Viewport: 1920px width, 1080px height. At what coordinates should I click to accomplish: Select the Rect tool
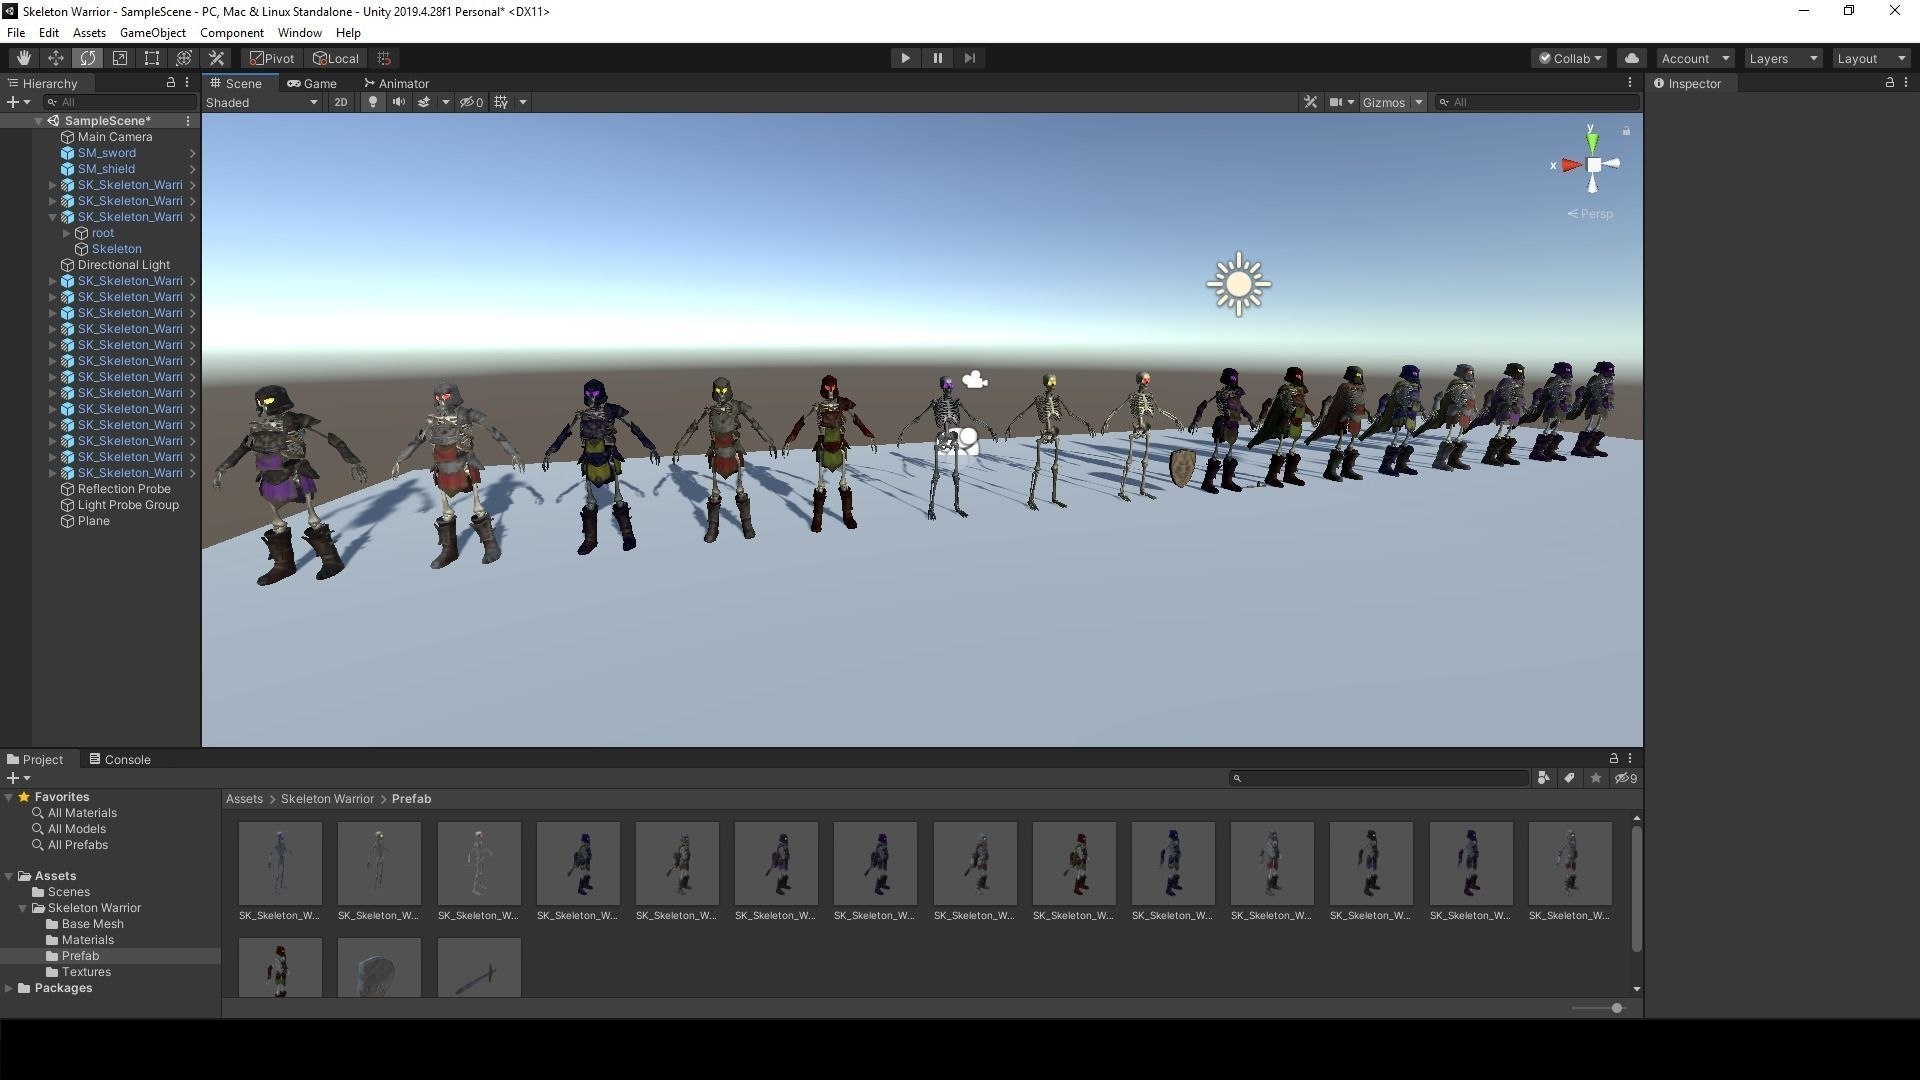coord(151,58)
